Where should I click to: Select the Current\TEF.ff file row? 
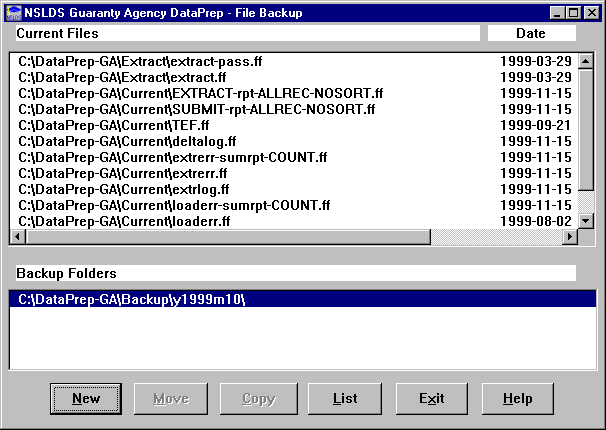(294, 125)
